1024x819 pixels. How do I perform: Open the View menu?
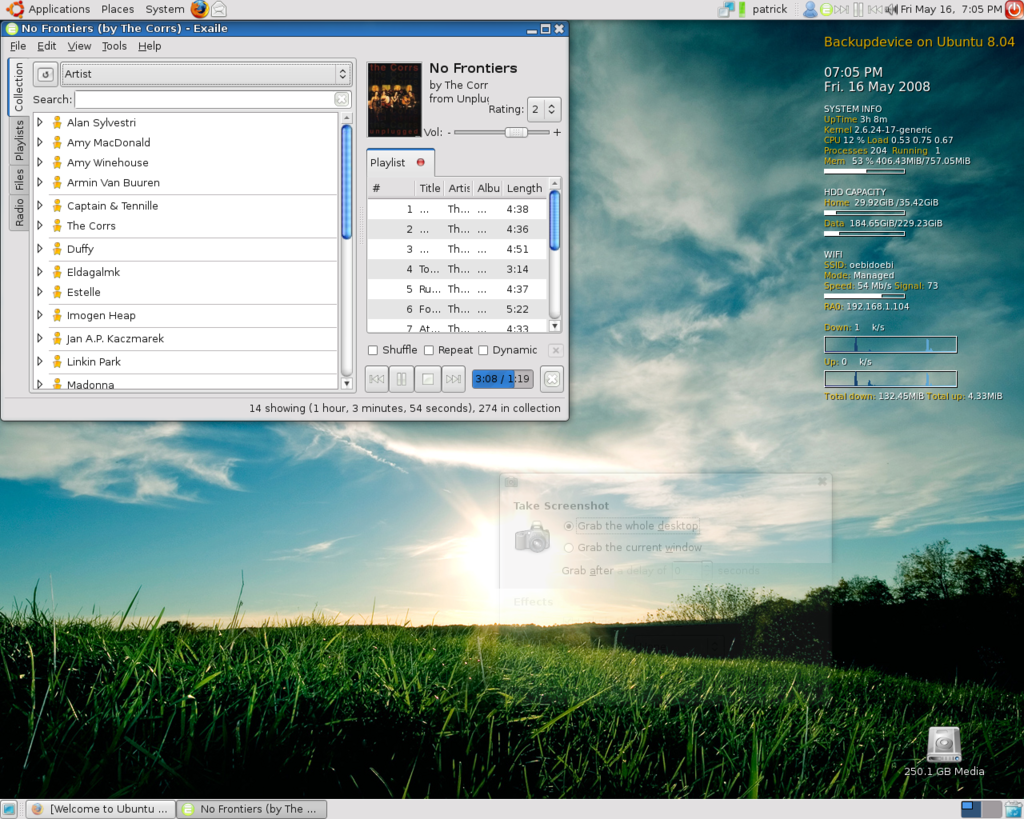(79, 46)
